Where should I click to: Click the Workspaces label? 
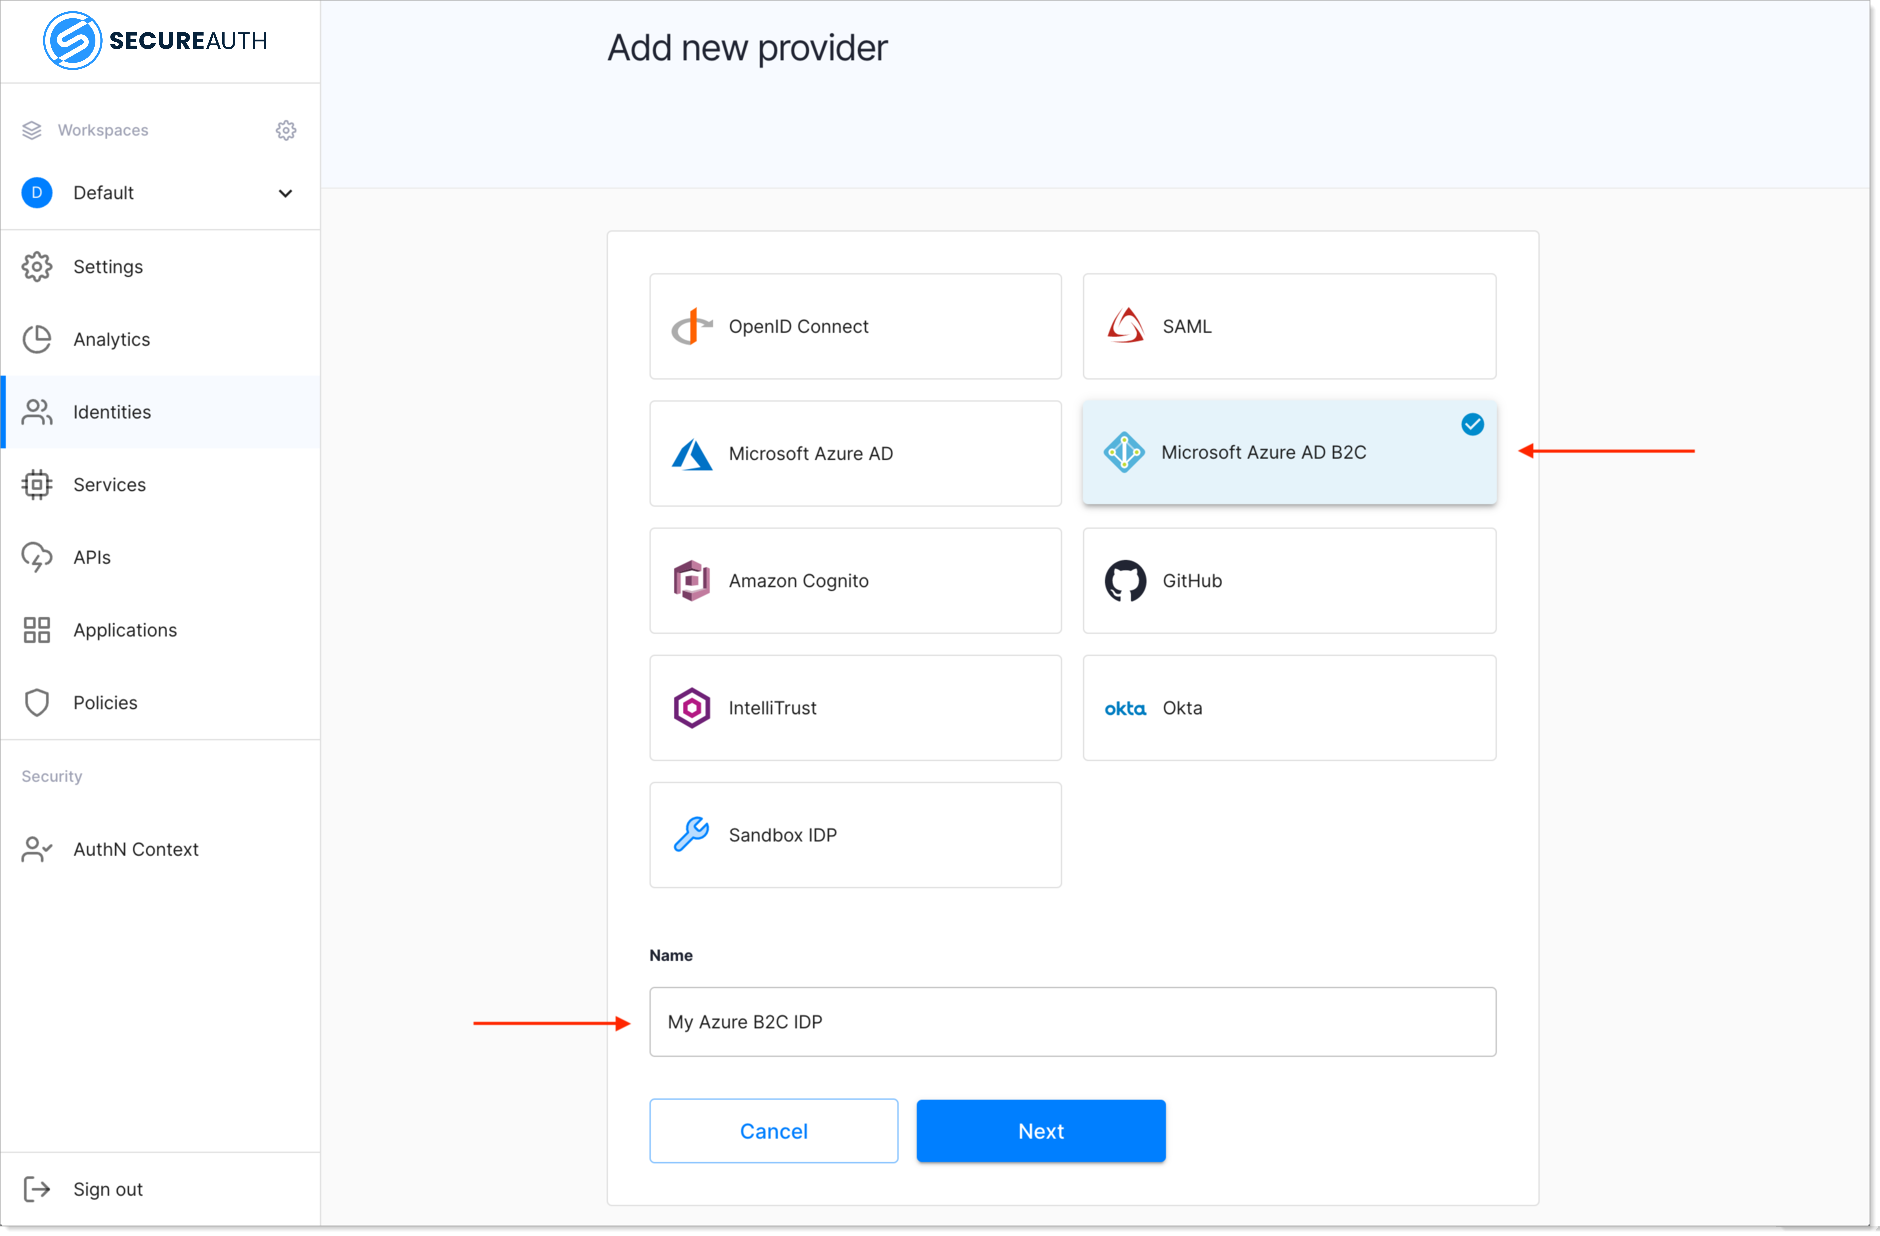[103, 130]
